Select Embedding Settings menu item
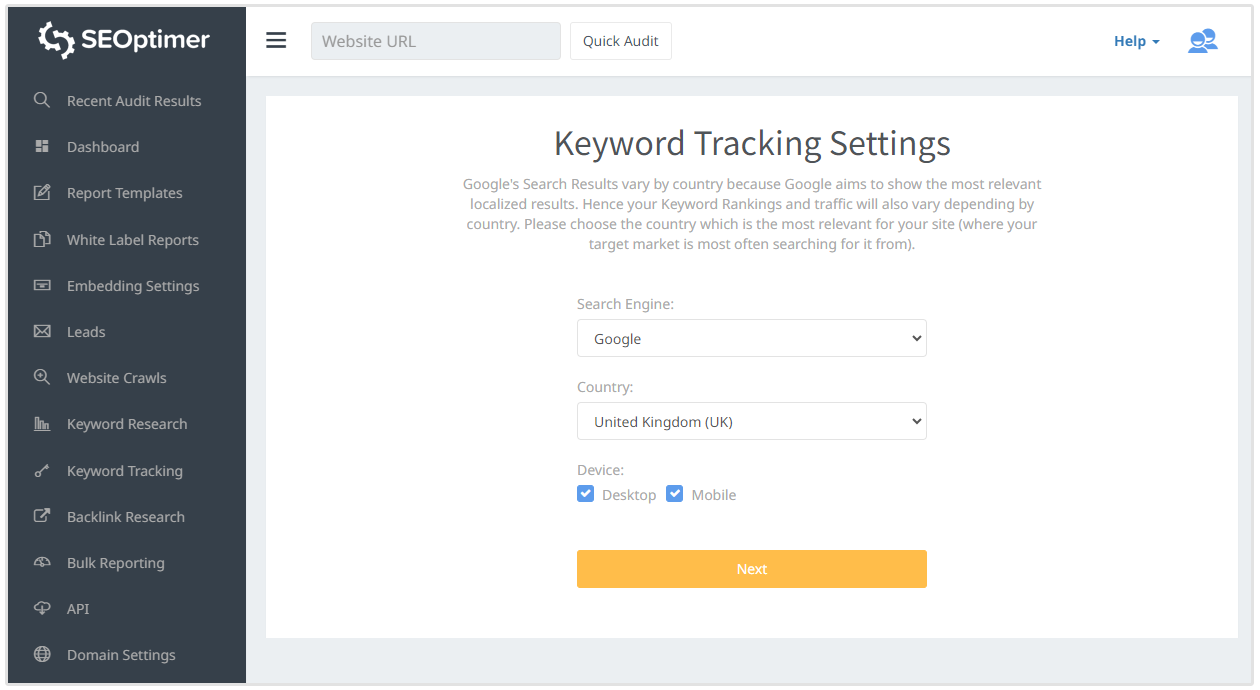Image resolution: width=1260 pixels, height=690 pixels. [132, 286]
